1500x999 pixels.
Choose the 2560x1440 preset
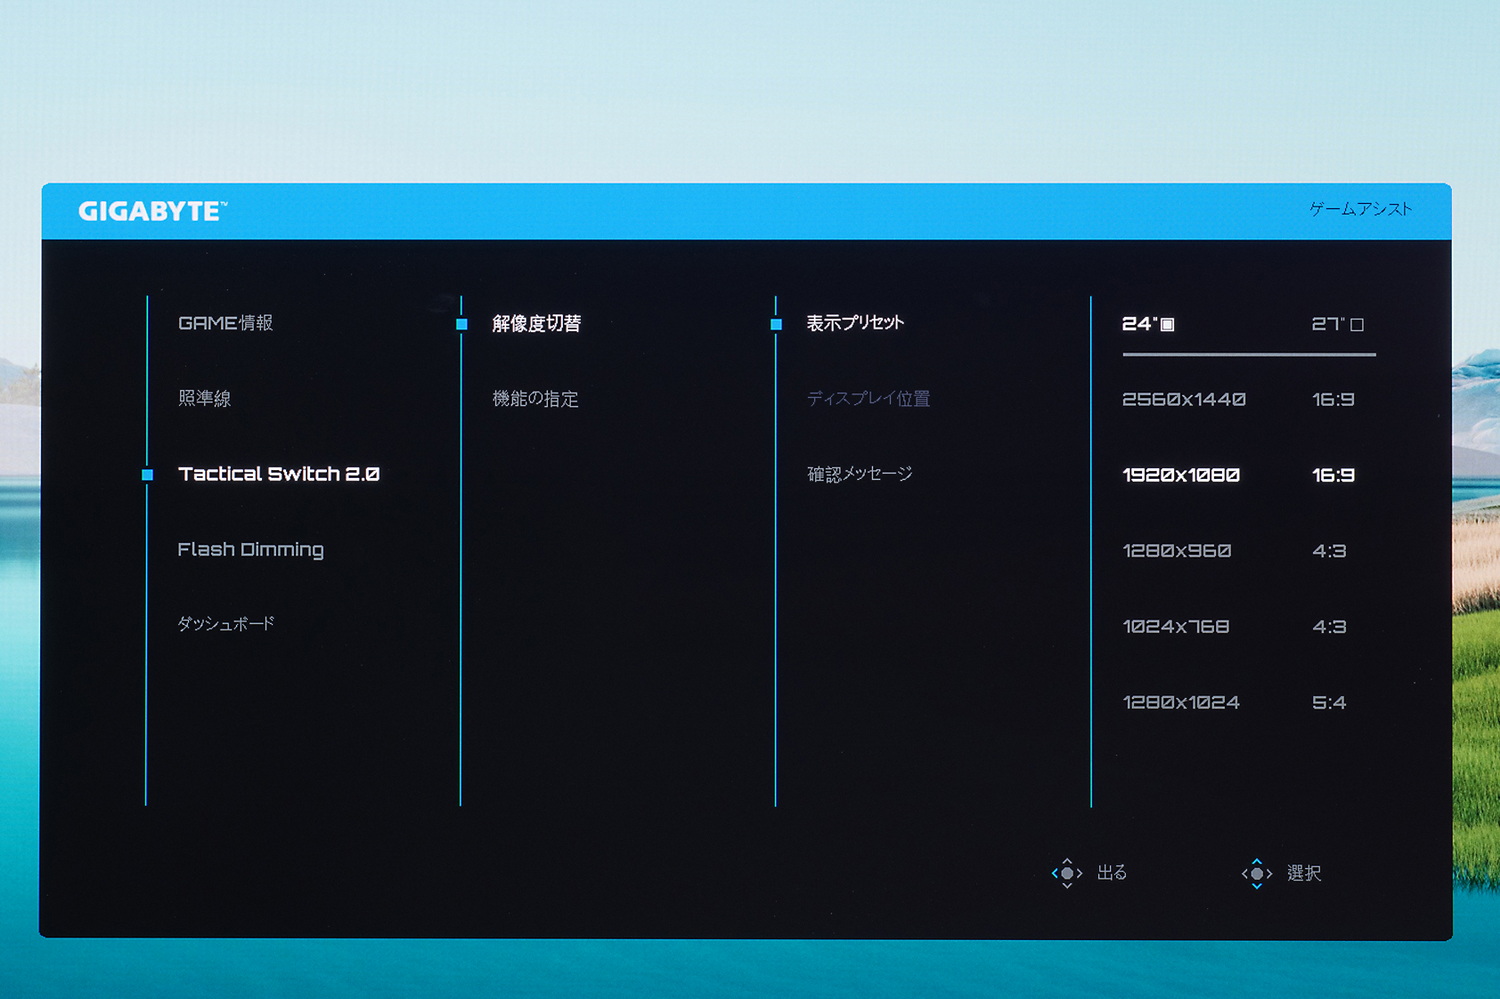click(x=1183, y=399)
